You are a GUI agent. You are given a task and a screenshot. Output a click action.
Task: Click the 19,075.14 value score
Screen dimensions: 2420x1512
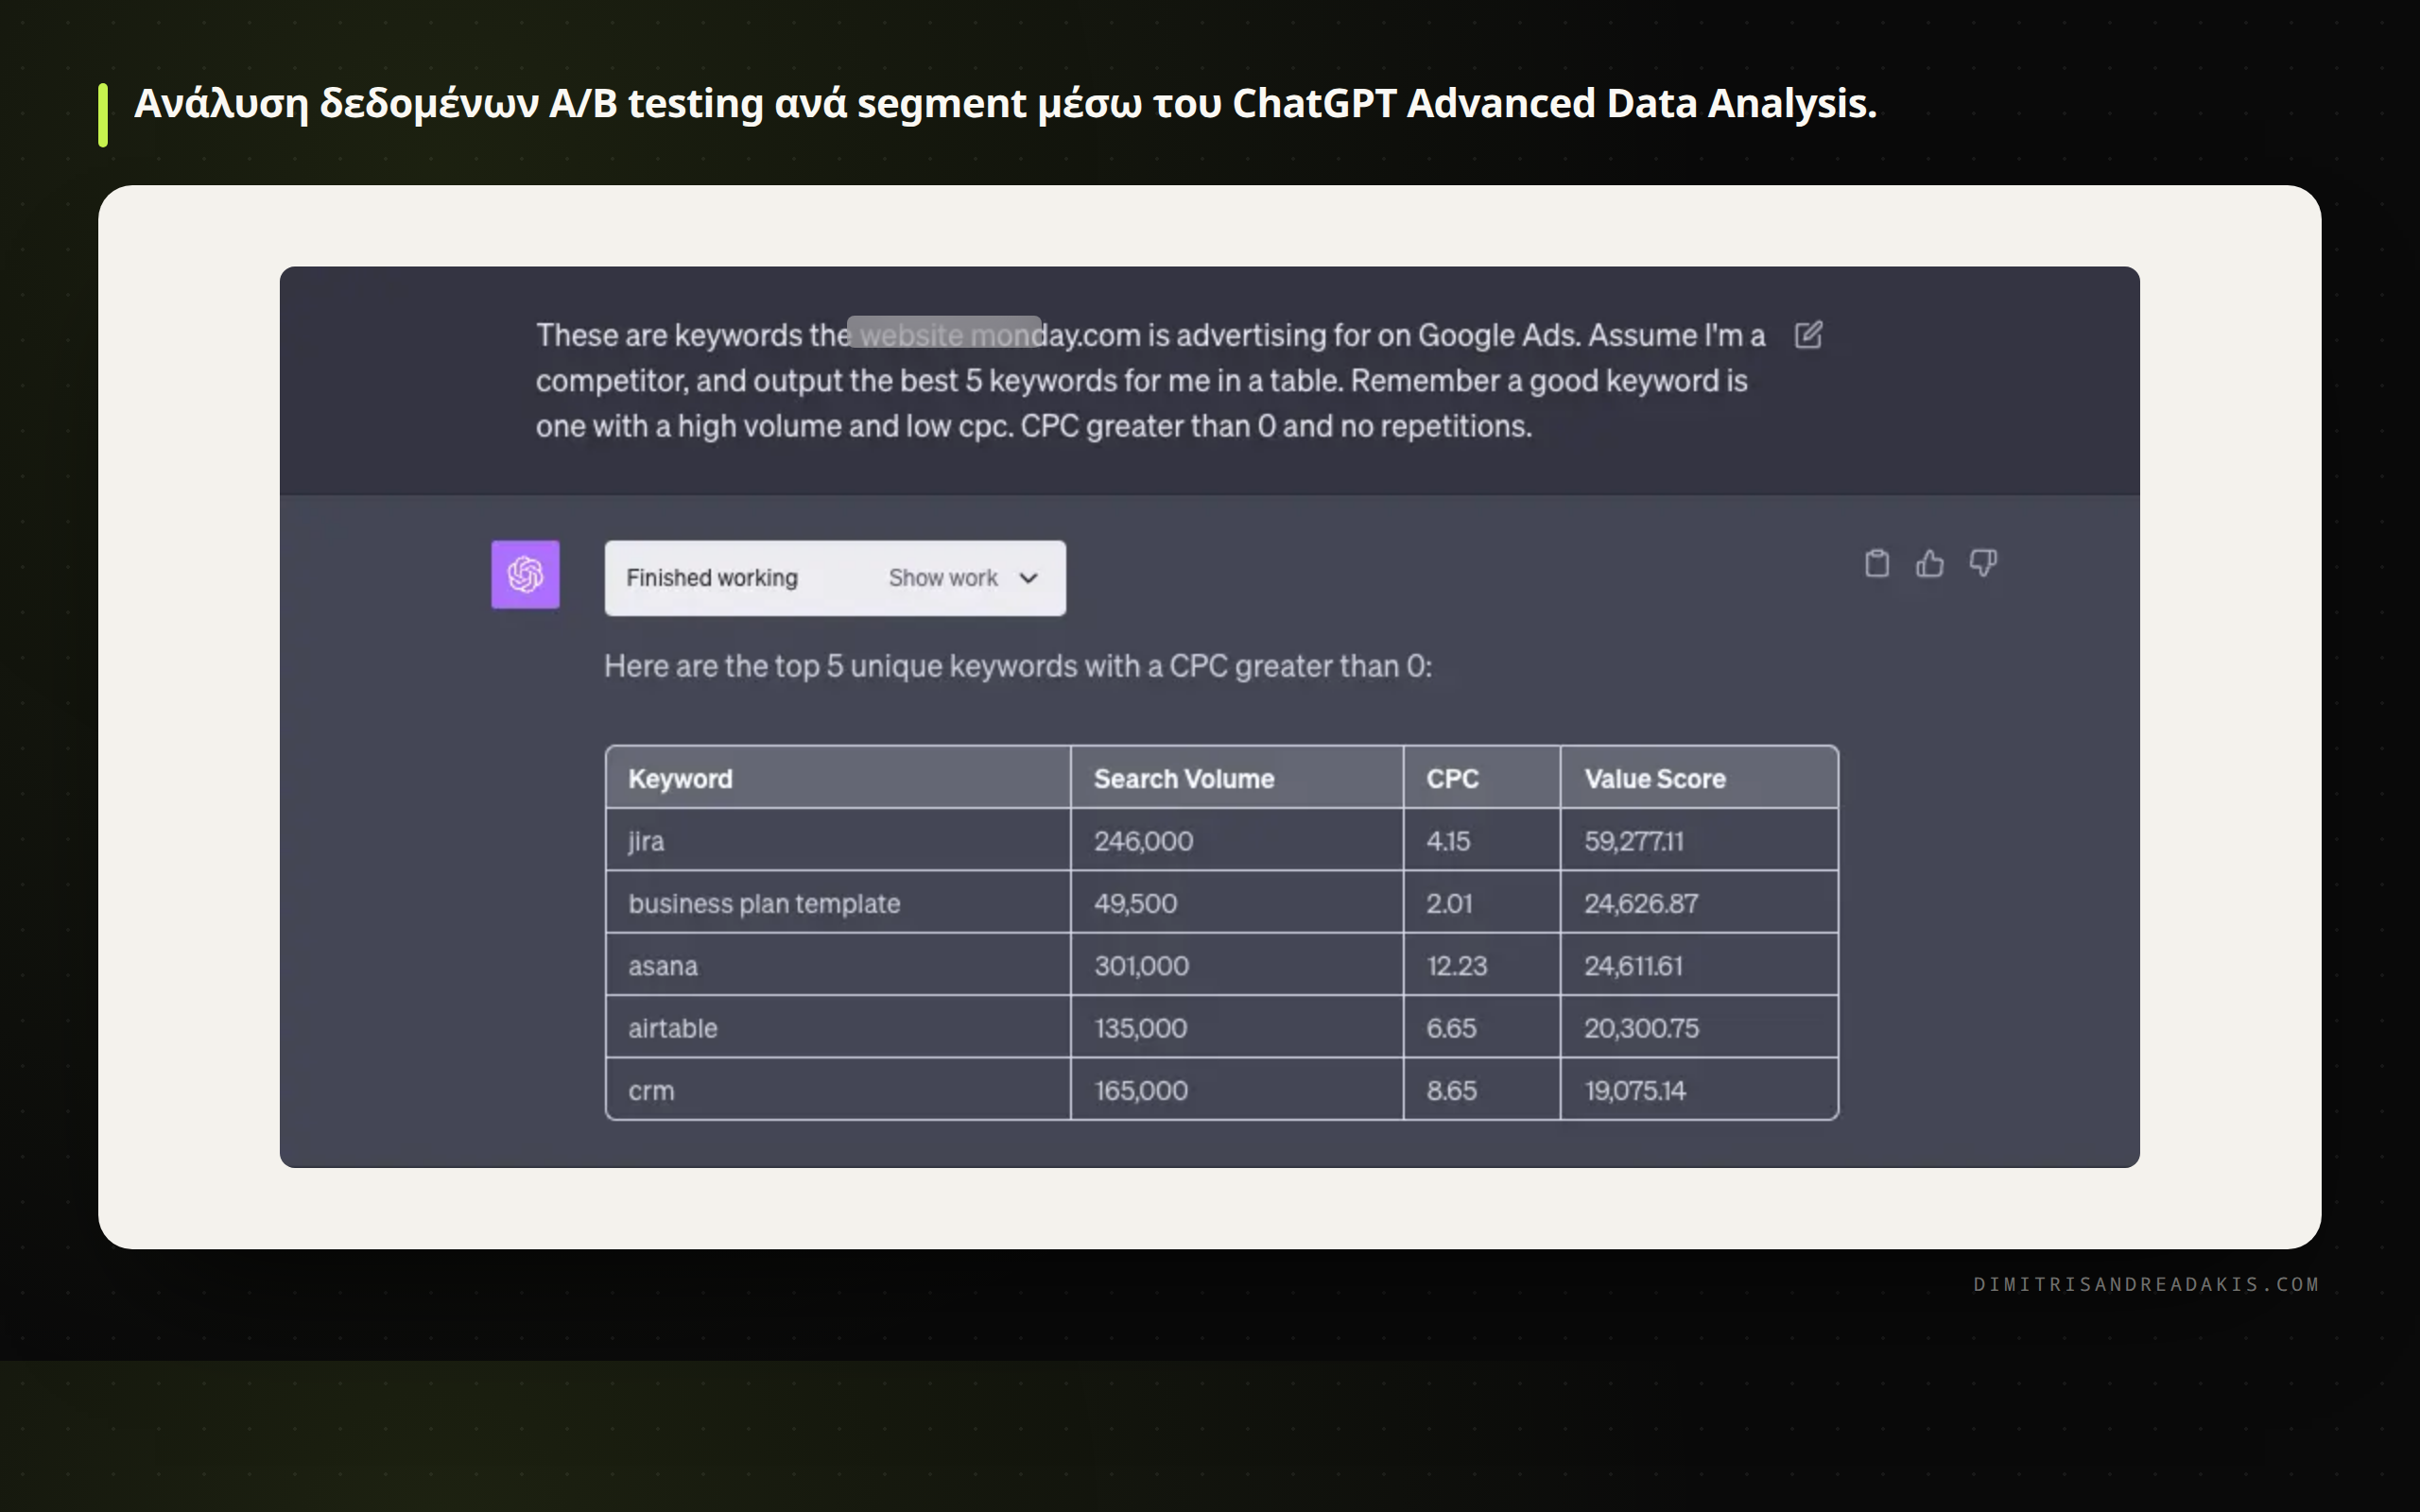click(1635, 1090)
